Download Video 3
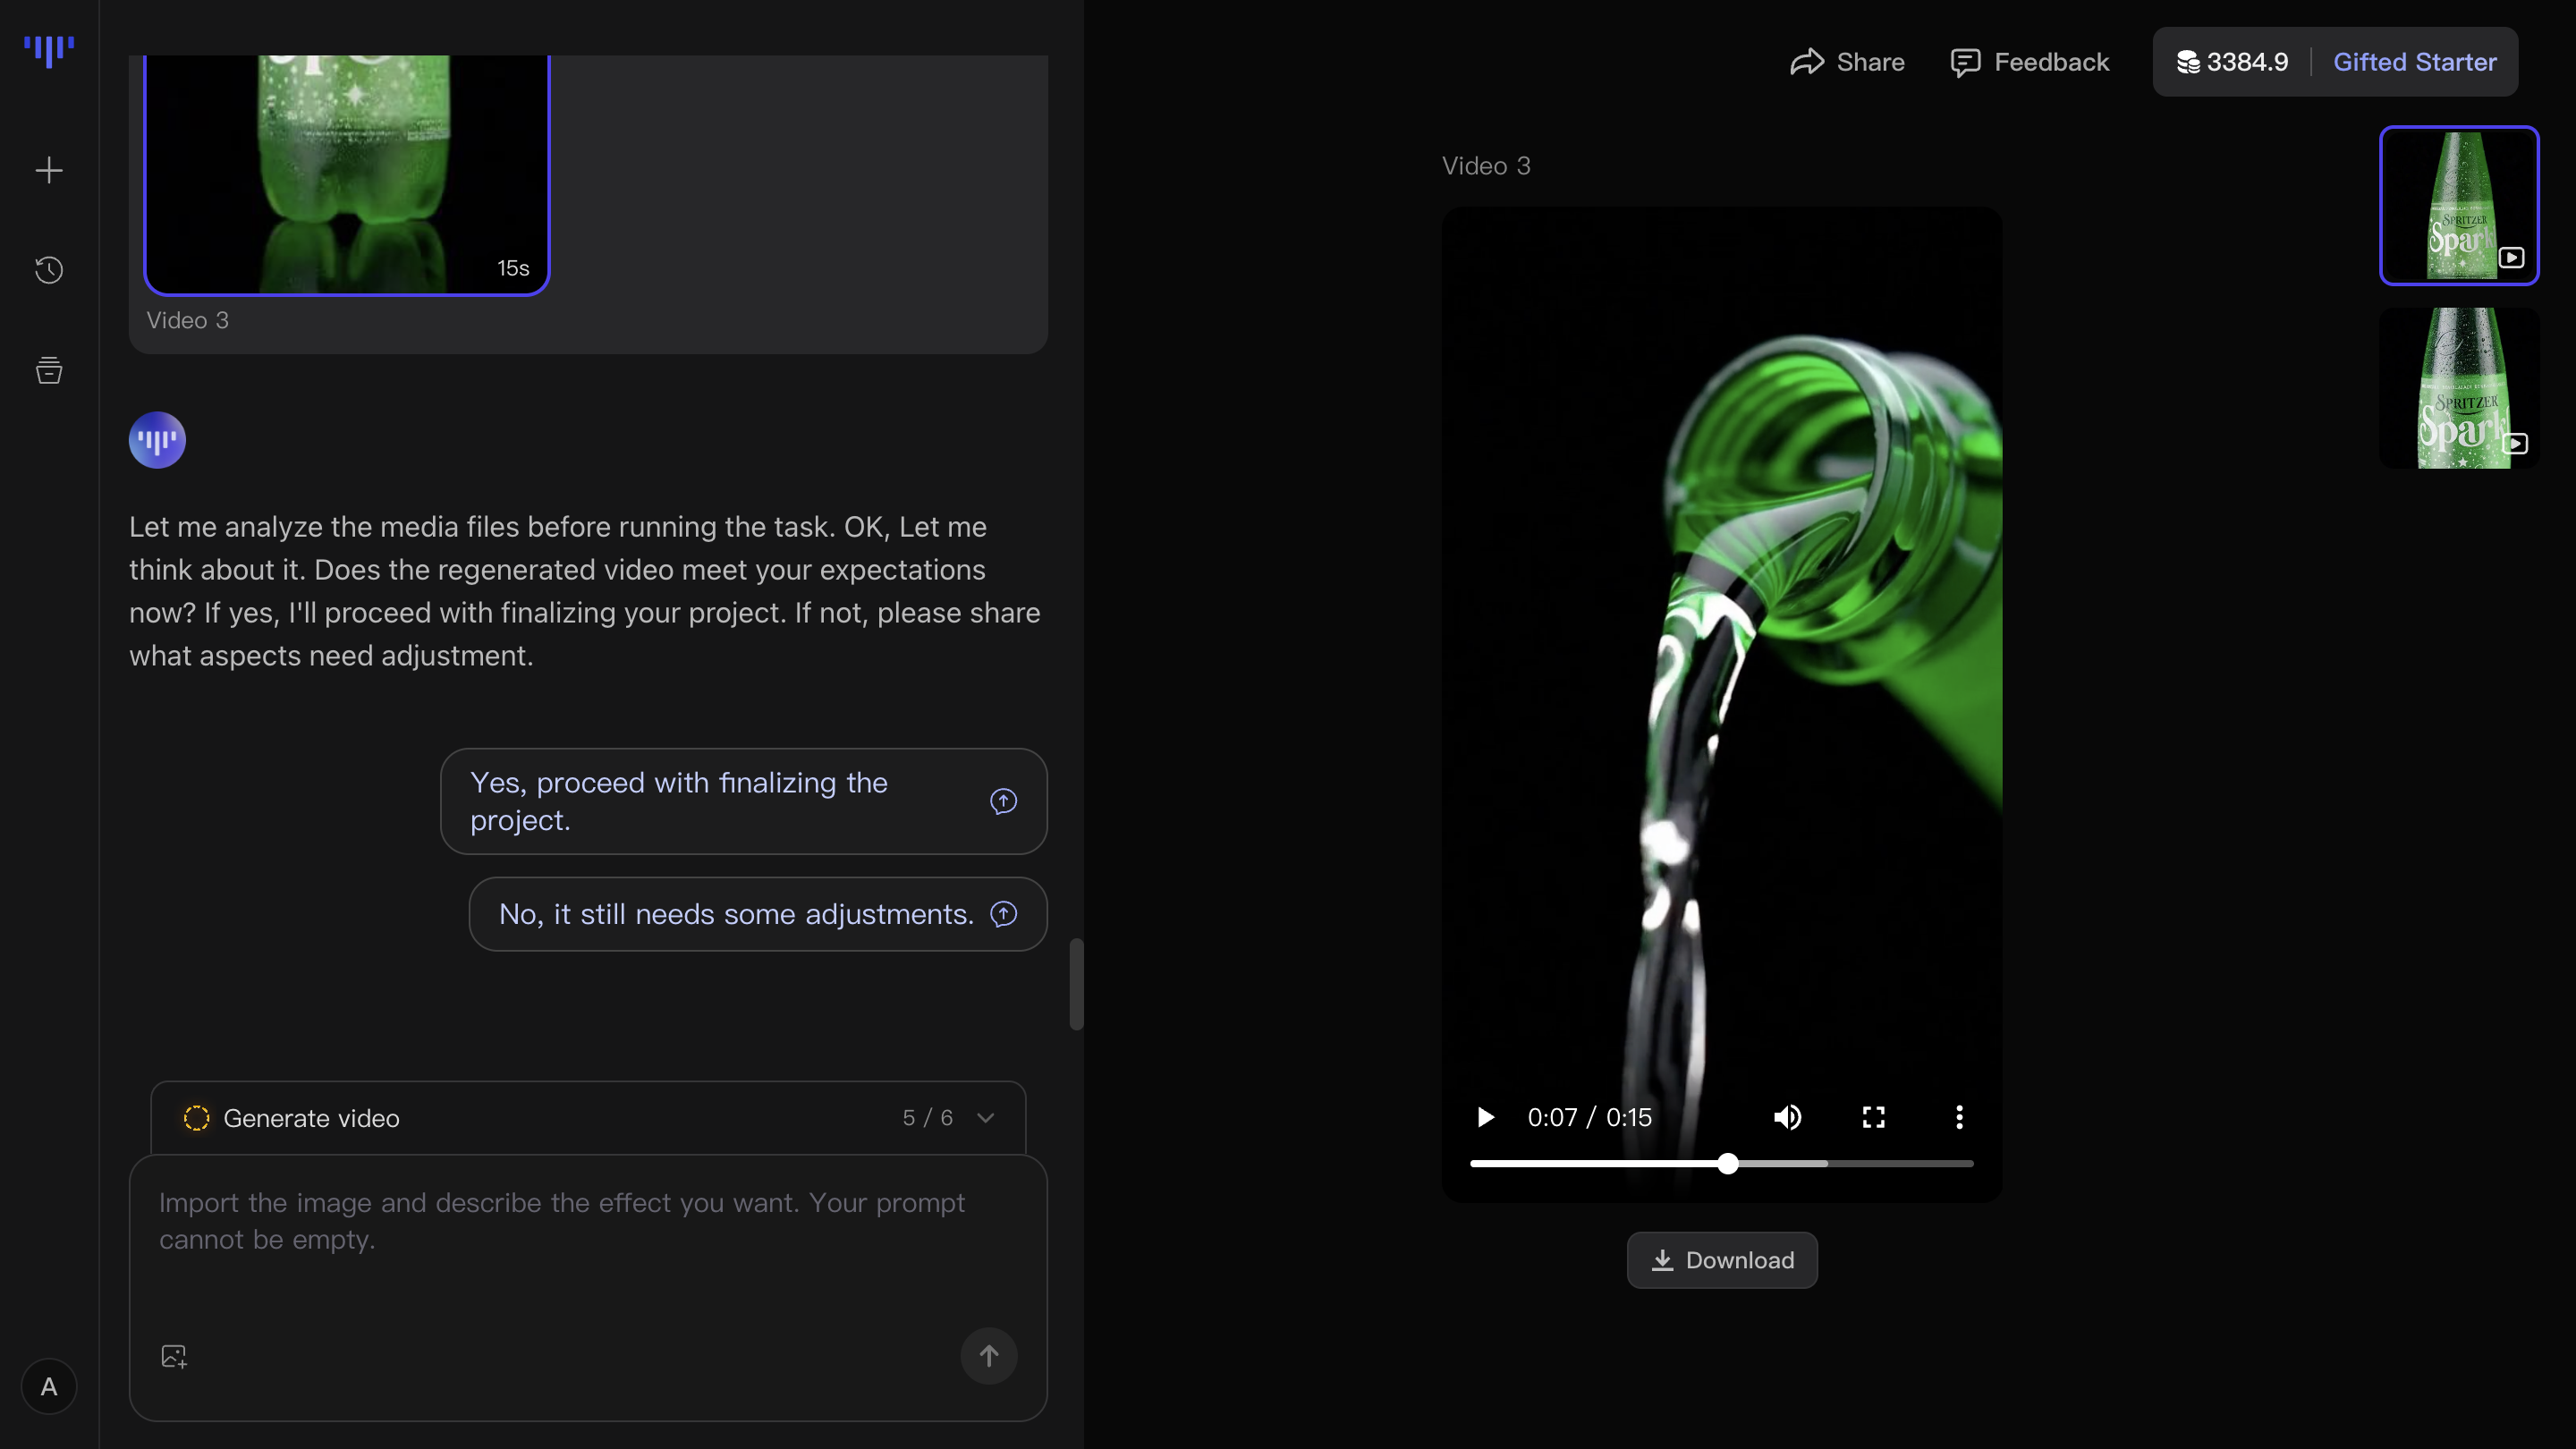Image resolution: width=2576 pixels, height=1449 pixels. [x=1721, y=1259]
